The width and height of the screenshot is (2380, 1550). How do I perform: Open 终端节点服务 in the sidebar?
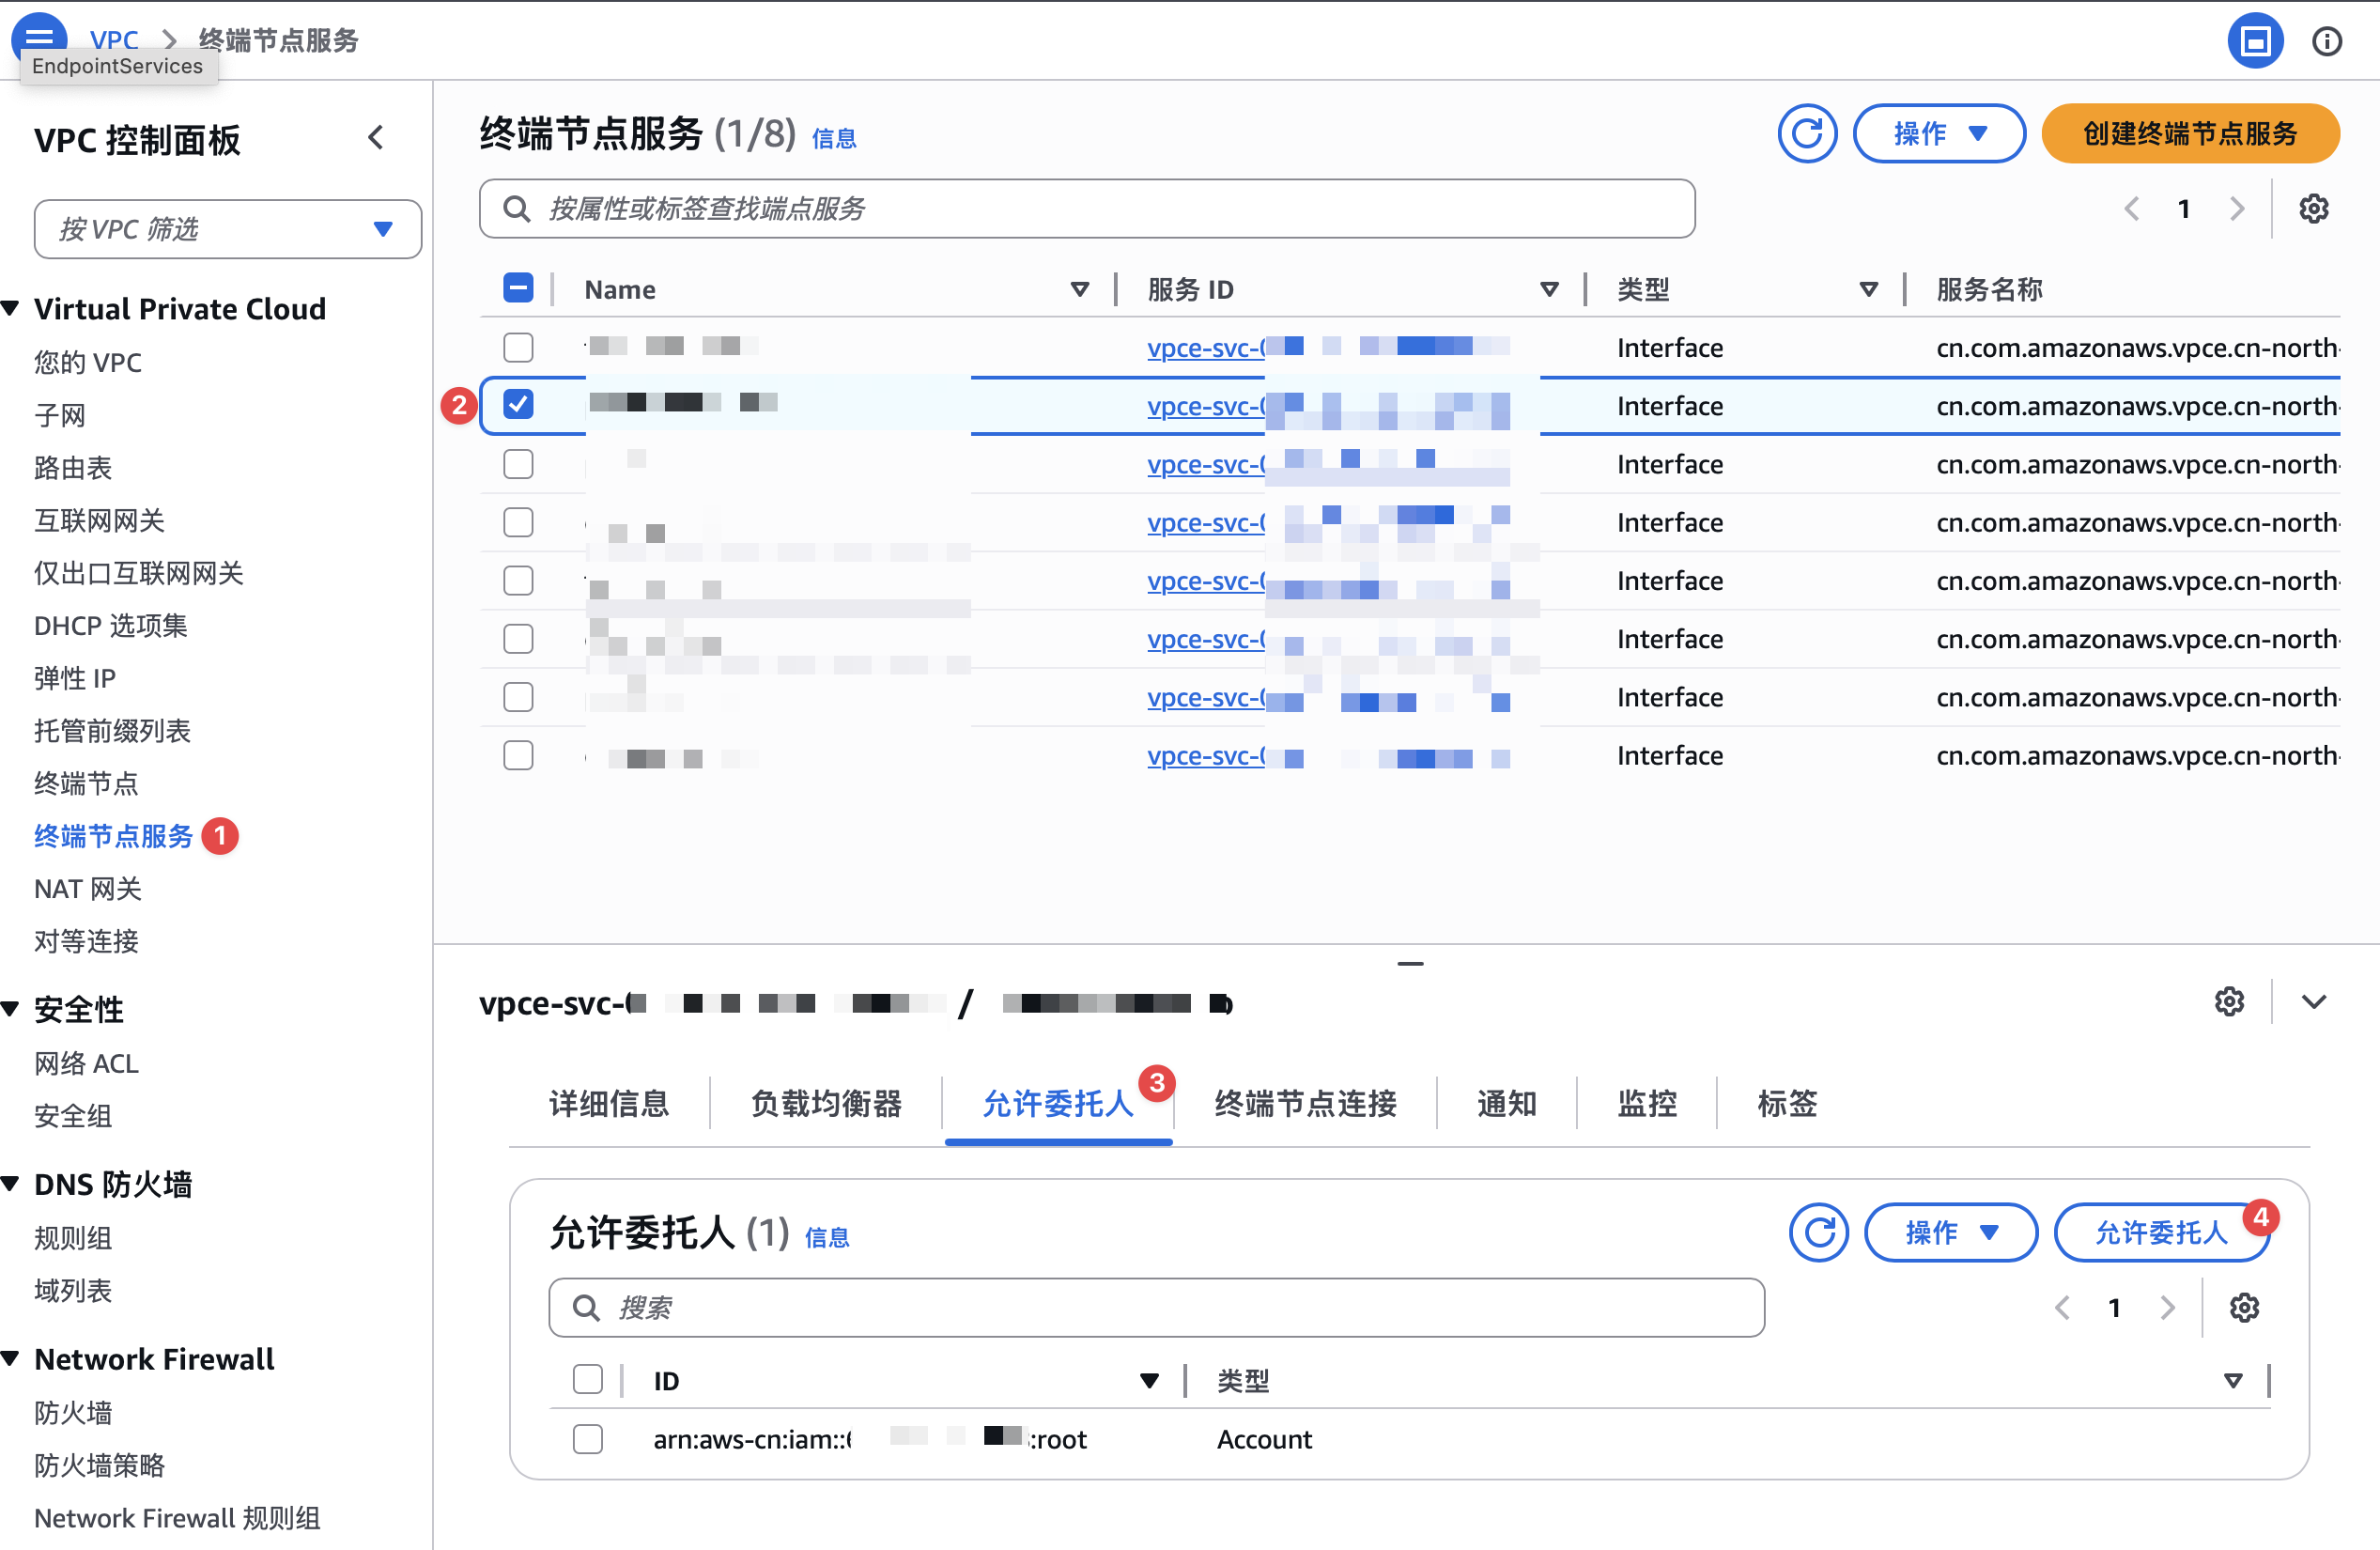click(x=113, y=836)
